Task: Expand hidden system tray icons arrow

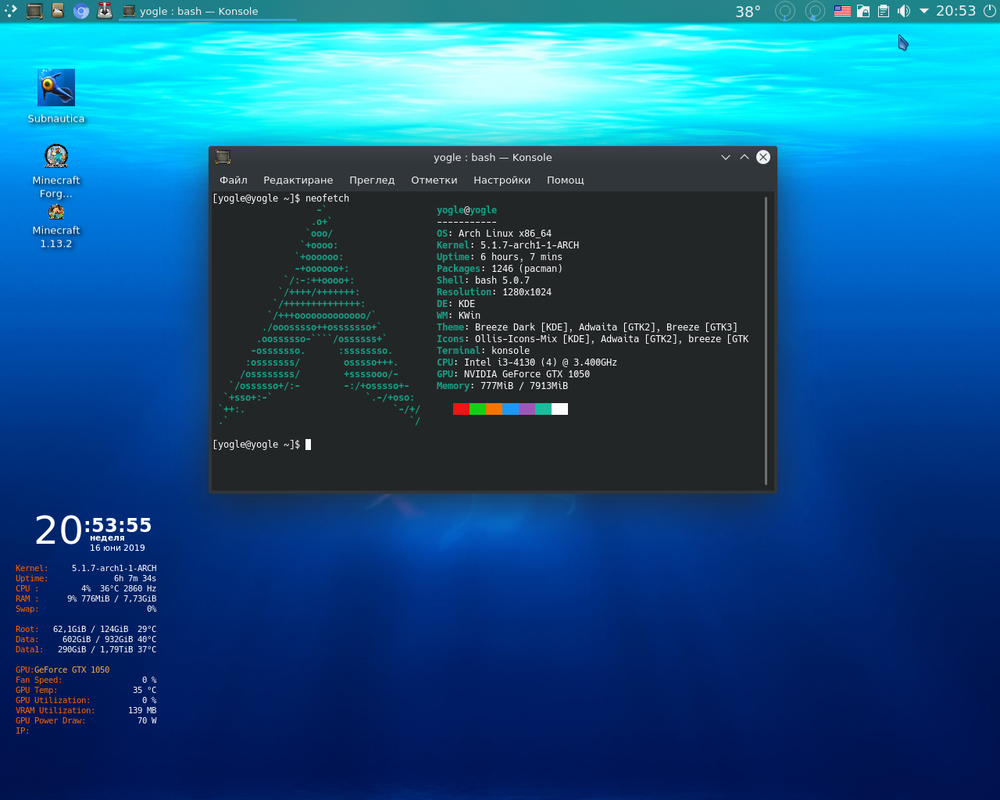Action: [x=923, y=11]
